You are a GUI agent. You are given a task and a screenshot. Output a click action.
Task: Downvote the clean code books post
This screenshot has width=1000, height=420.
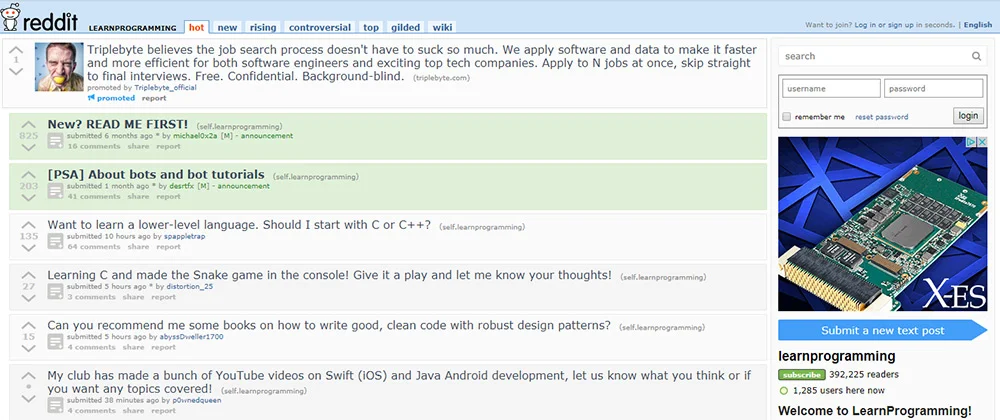(29, 348)
